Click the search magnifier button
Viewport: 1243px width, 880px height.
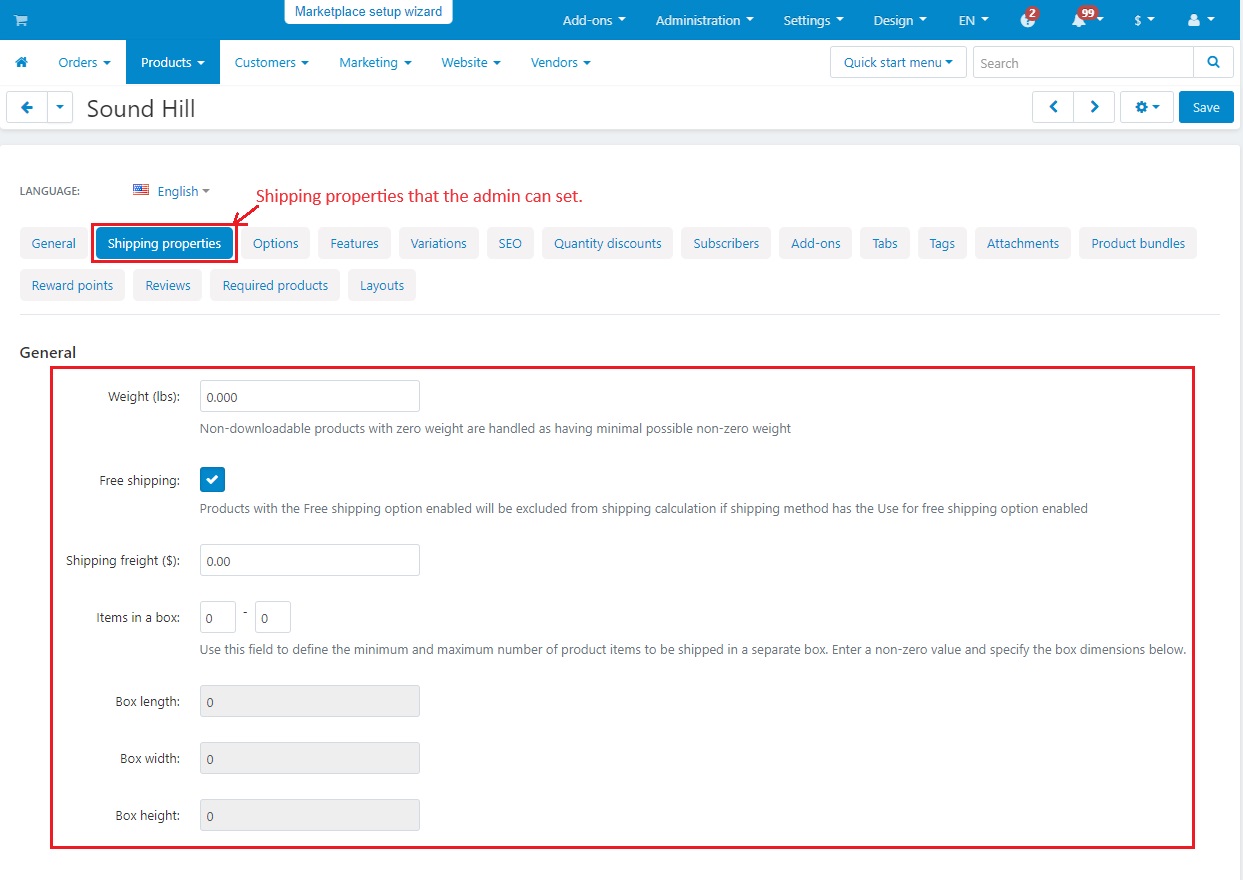1214,62
